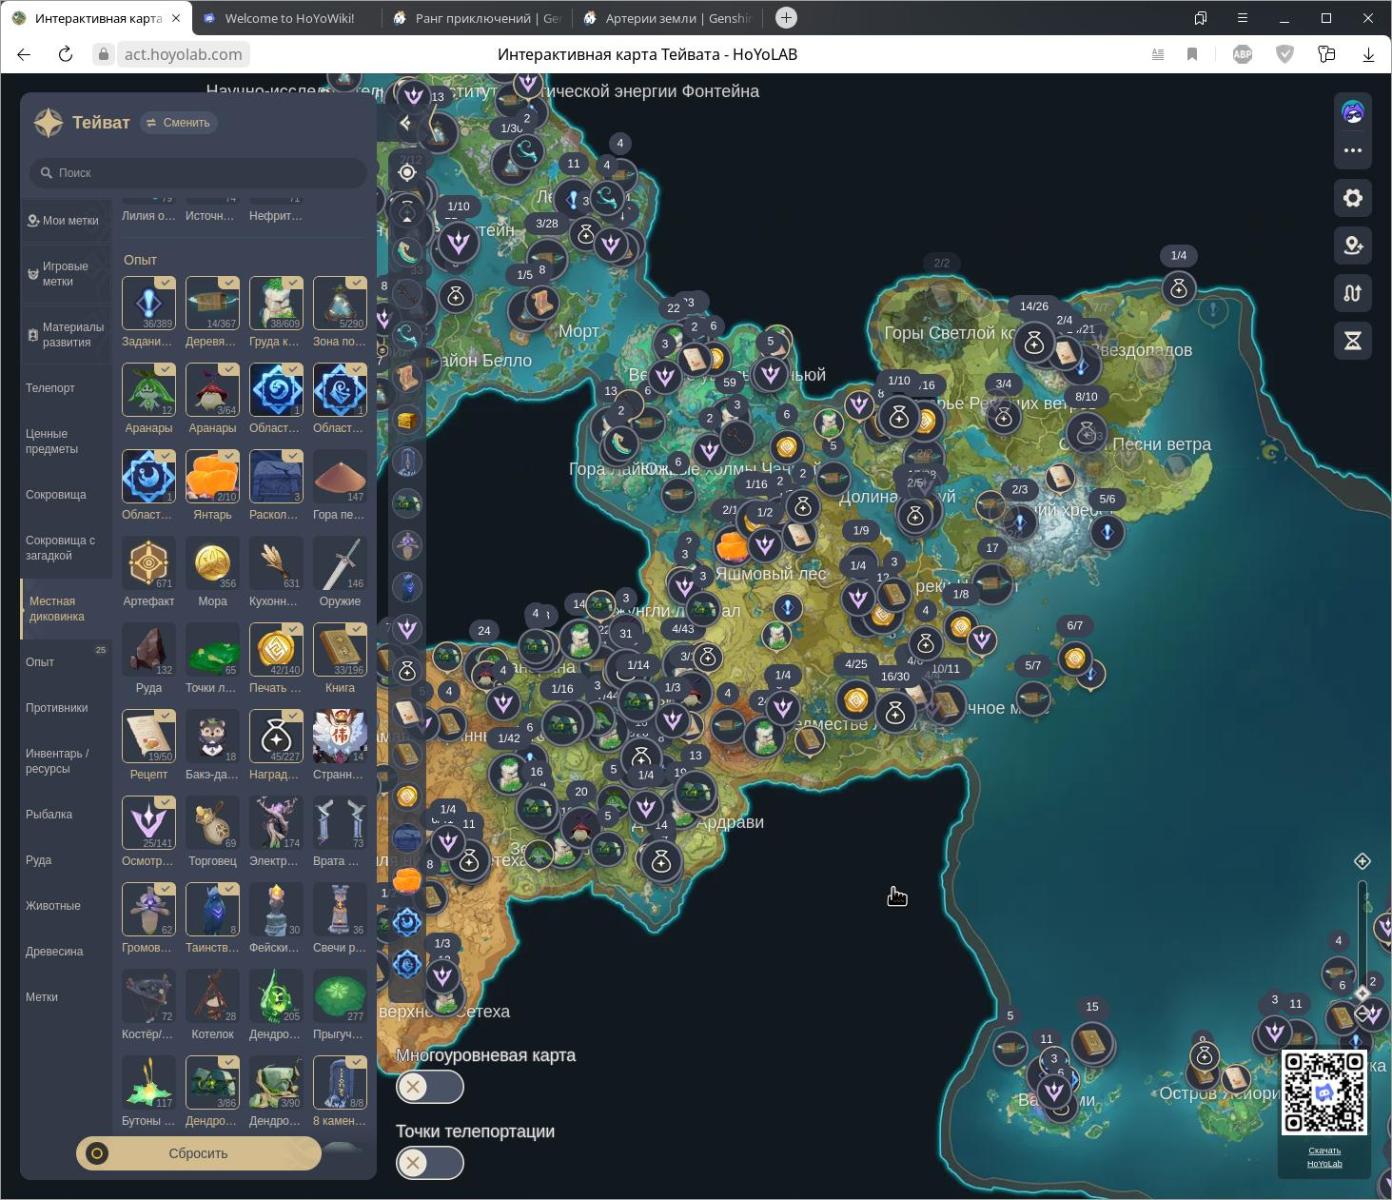Uncheck the Деревя… tile showing 14/367

click(x=212, y=303)
